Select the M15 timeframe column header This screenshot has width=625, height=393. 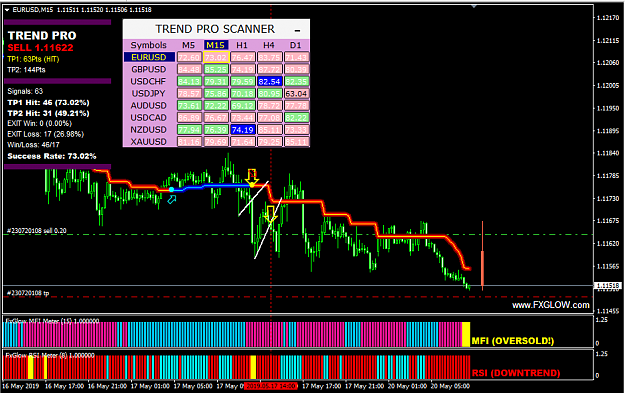[215, 45]
